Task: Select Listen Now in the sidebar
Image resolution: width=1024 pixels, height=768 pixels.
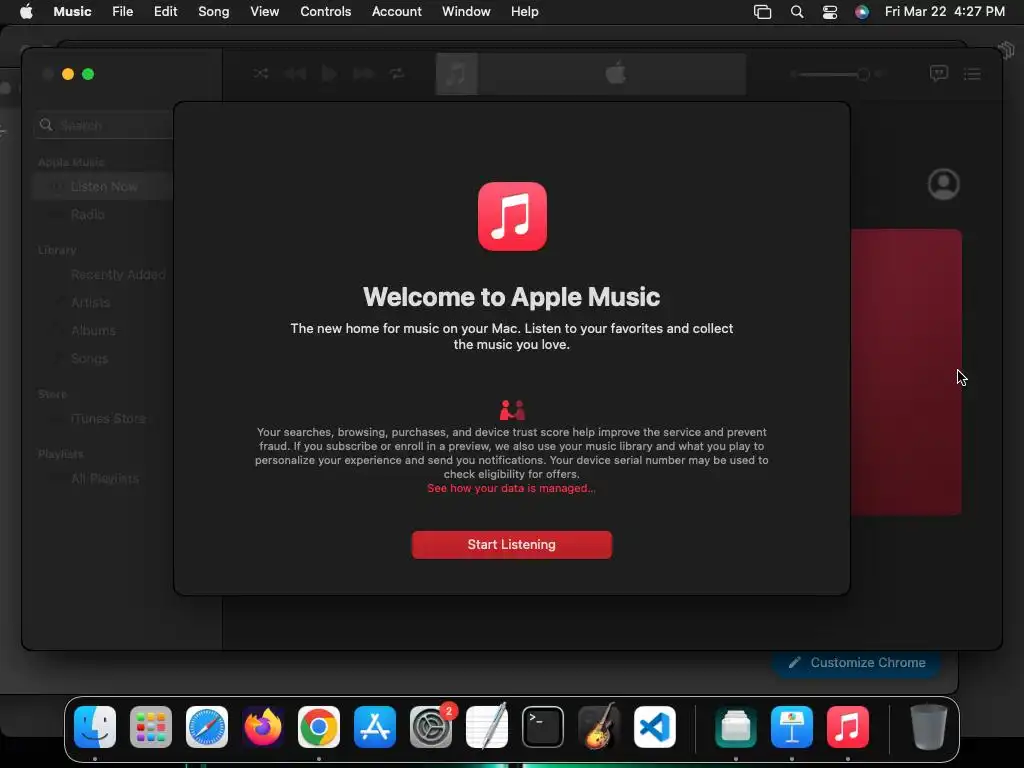Action: click(x=103, y=187)
